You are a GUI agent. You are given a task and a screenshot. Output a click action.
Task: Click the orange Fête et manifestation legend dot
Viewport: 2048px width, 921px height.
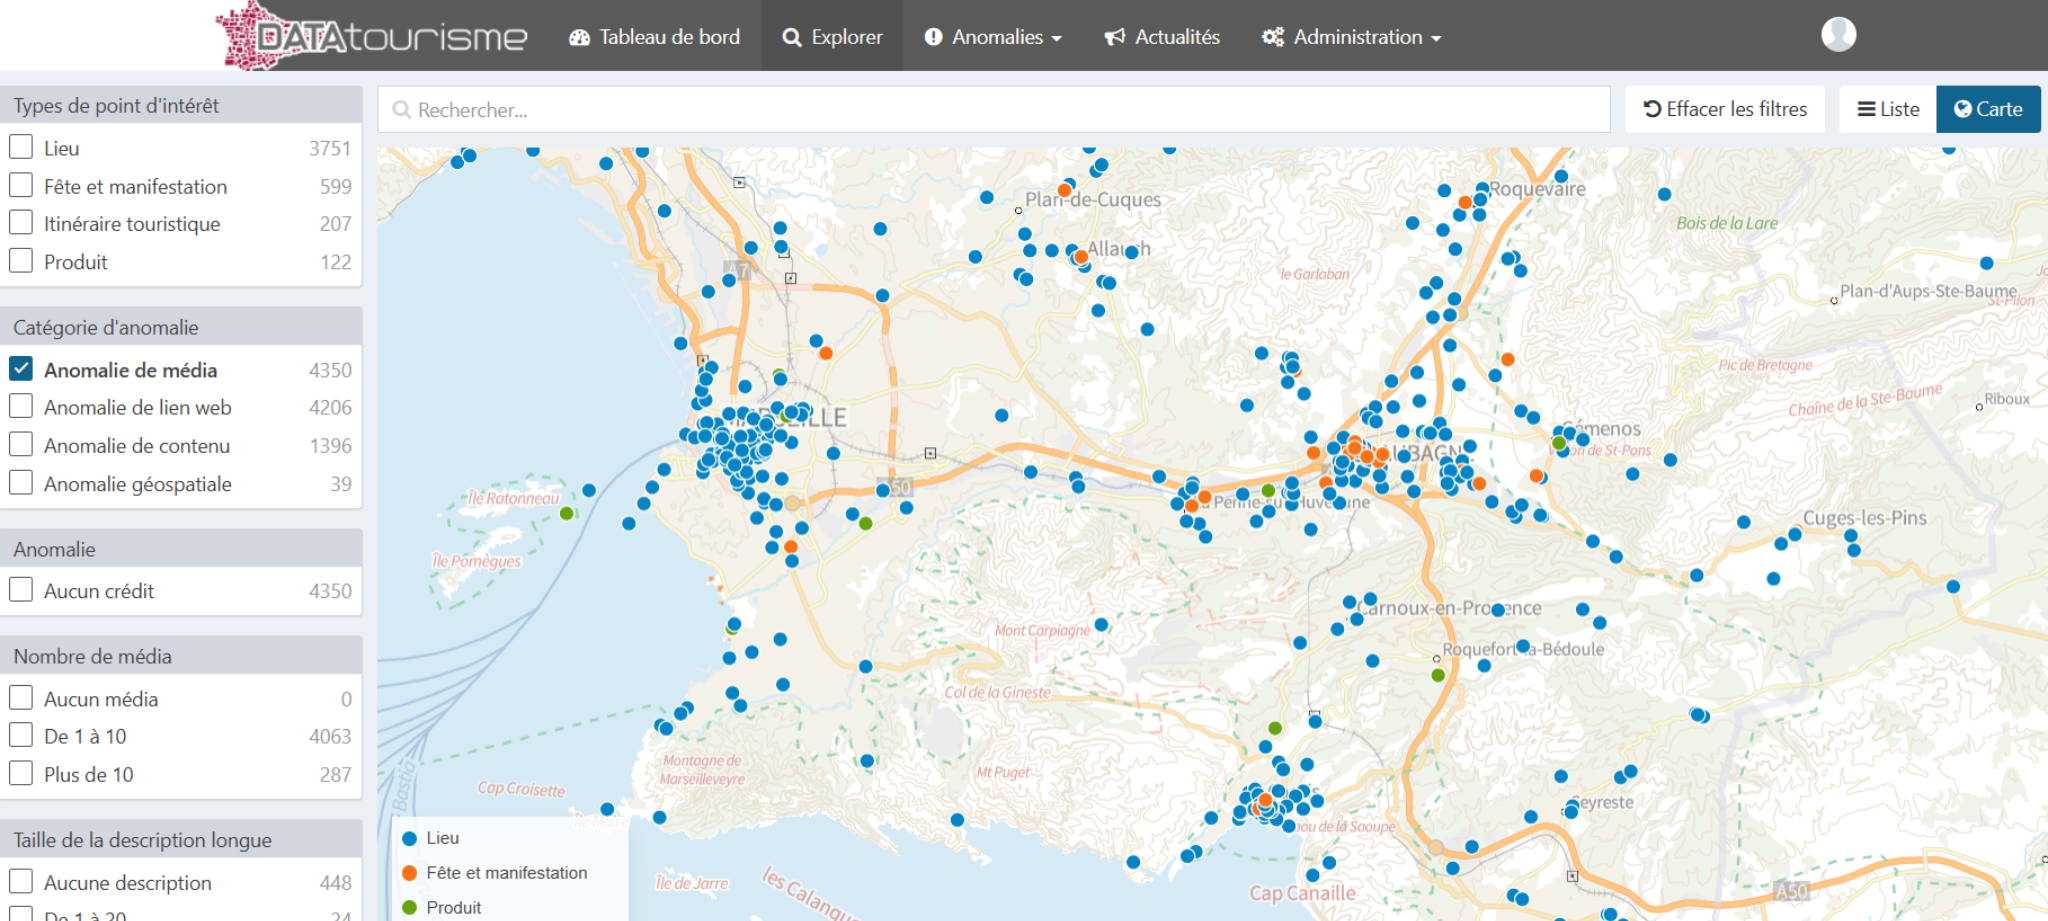click(409, 873)
